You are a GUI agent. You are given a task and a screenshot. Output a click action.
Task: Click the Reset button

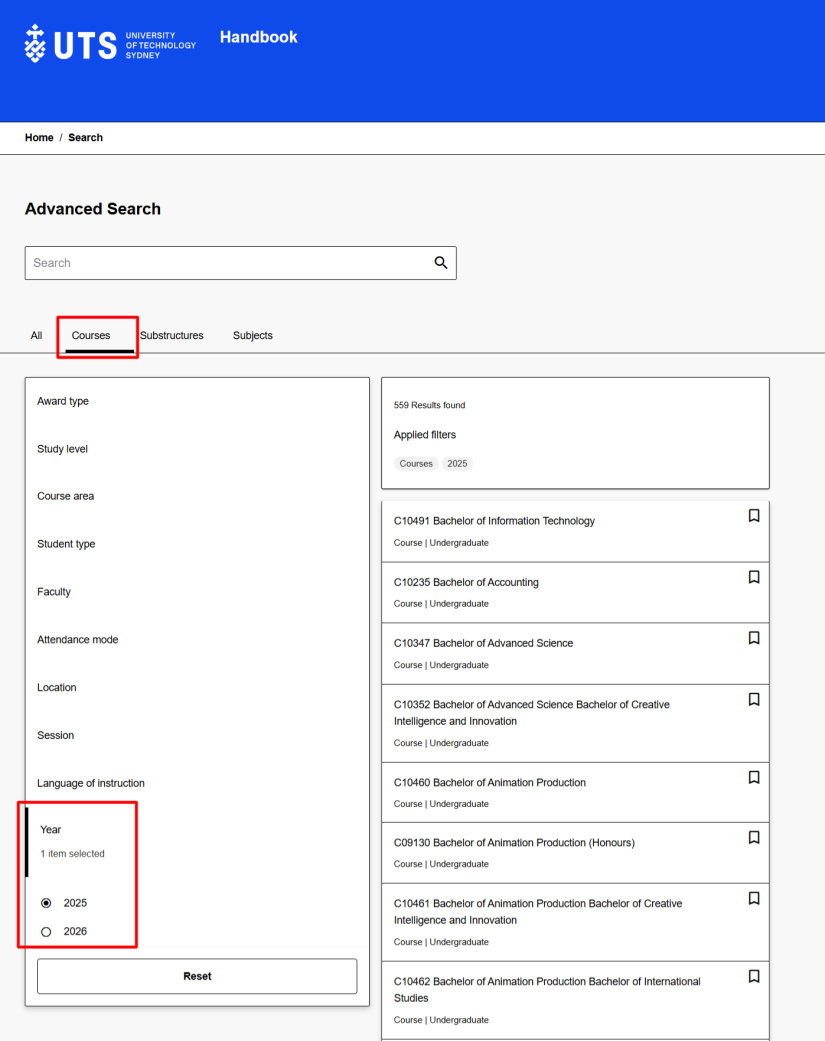pyautogui.click(x=197, y=976)
